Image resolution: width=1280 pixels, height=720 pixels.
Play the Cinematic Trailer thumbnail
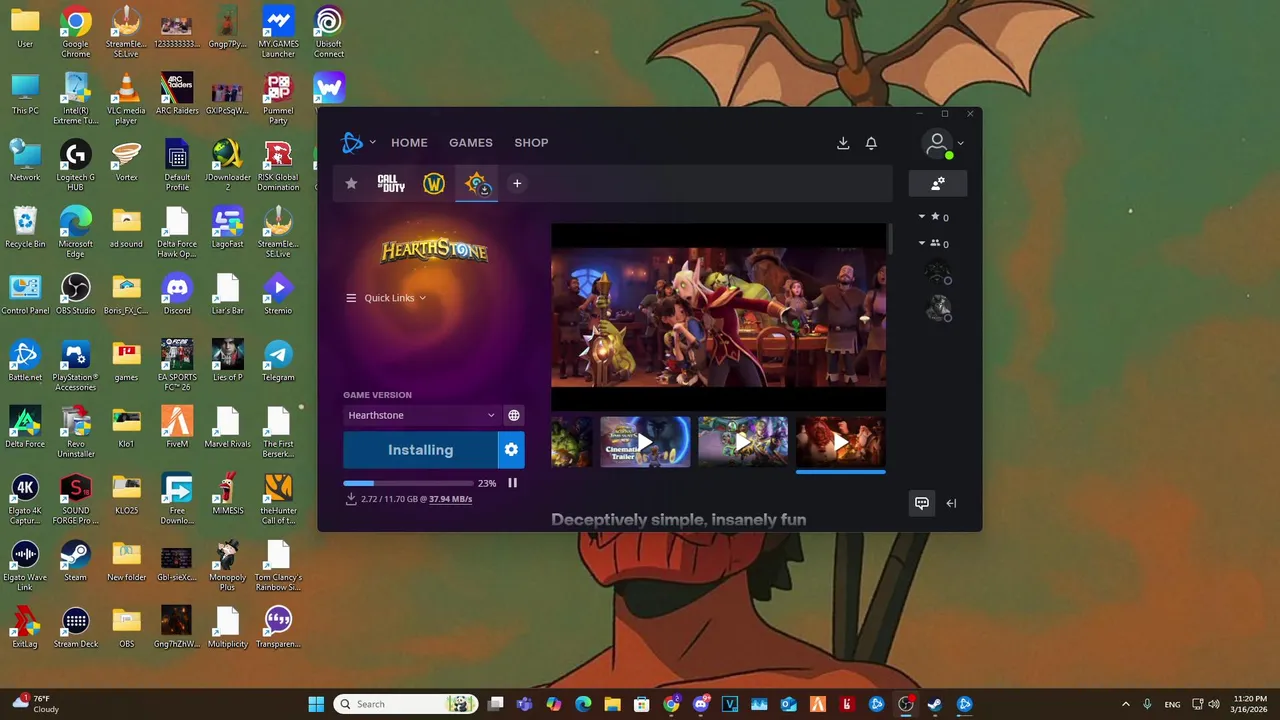coord(645,442)
